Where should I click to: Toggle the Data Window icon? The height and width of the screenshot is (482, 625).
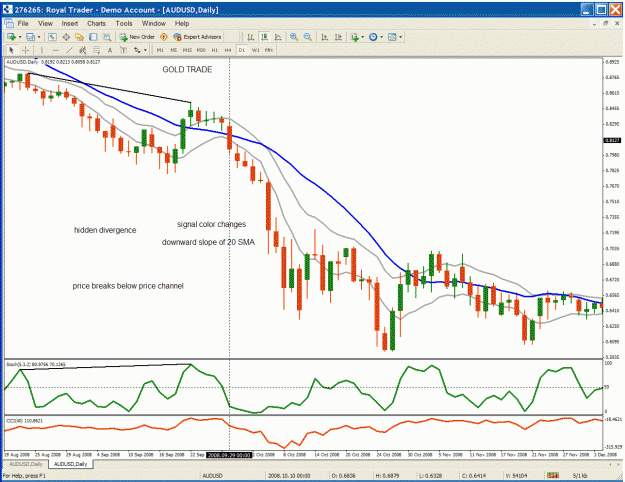pos(66,37)
